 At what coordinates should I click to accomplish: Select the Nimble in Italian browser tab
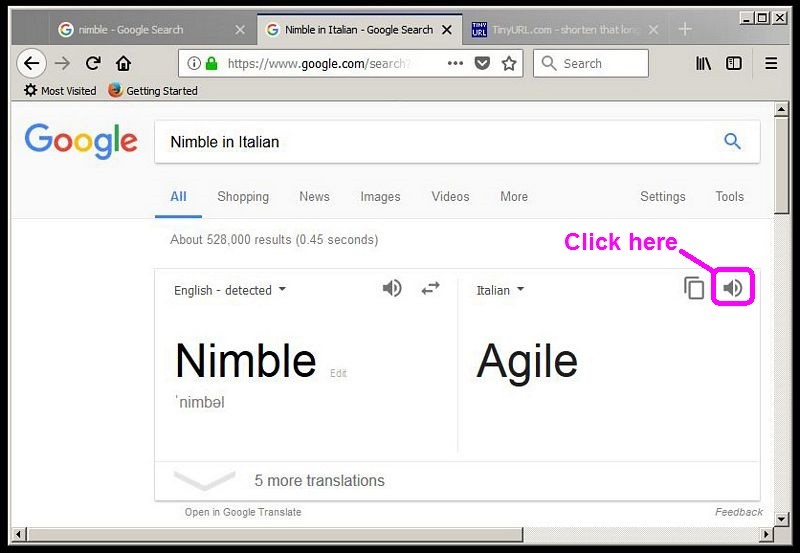coord(358,30)
